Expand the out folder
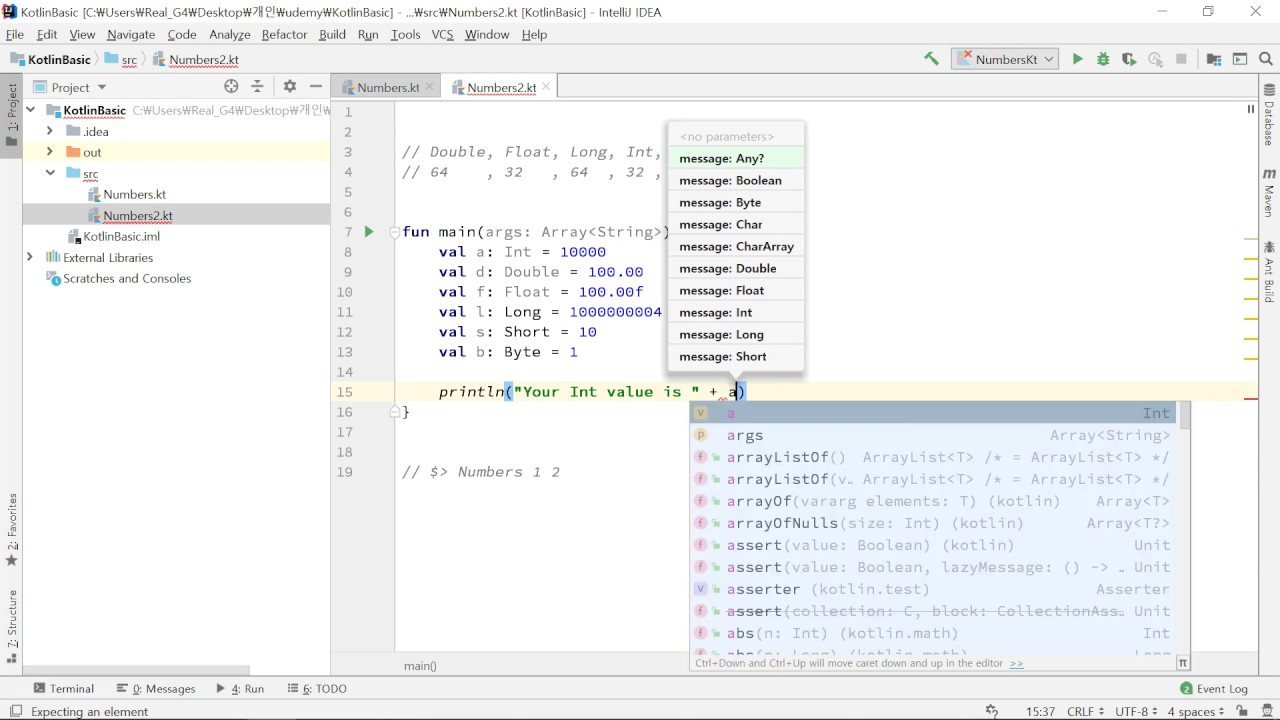 tap(50, 152)
